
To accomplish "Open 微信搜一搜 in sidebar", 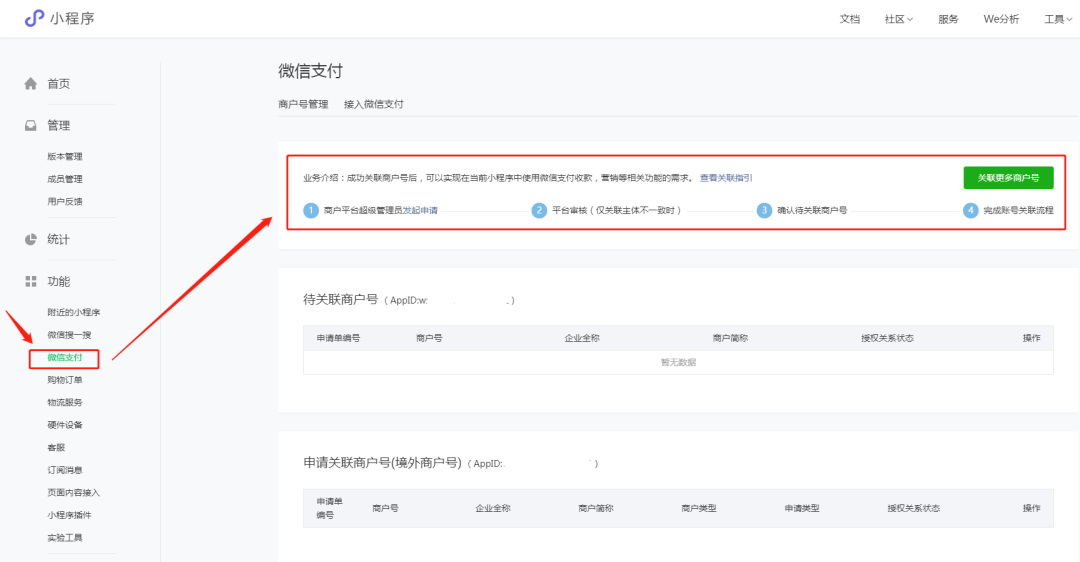I will pyautogui.click(x=69, y=335).
